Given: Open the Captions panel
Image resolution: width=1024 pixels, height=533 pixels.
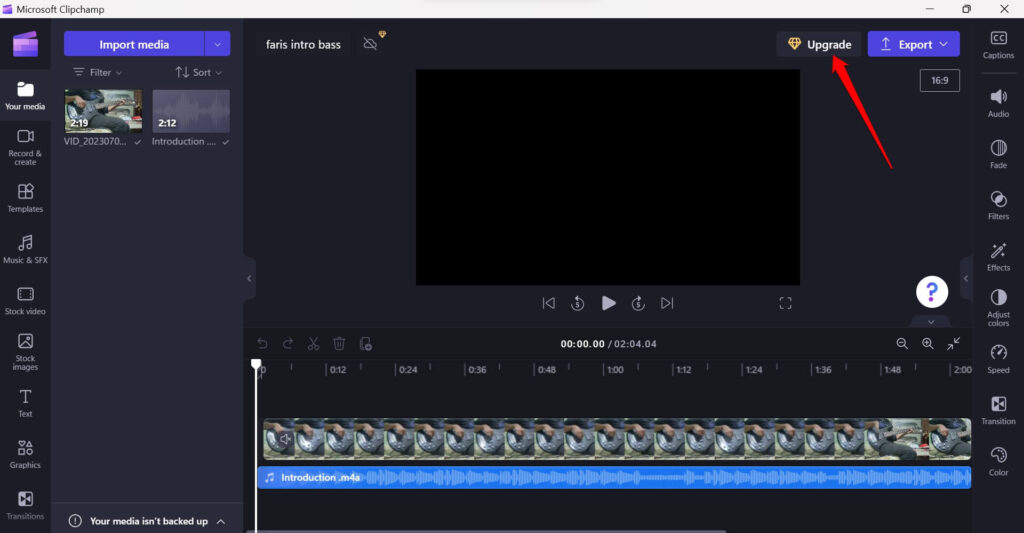Looking at the screenshot, I should [x=997, y=45].
